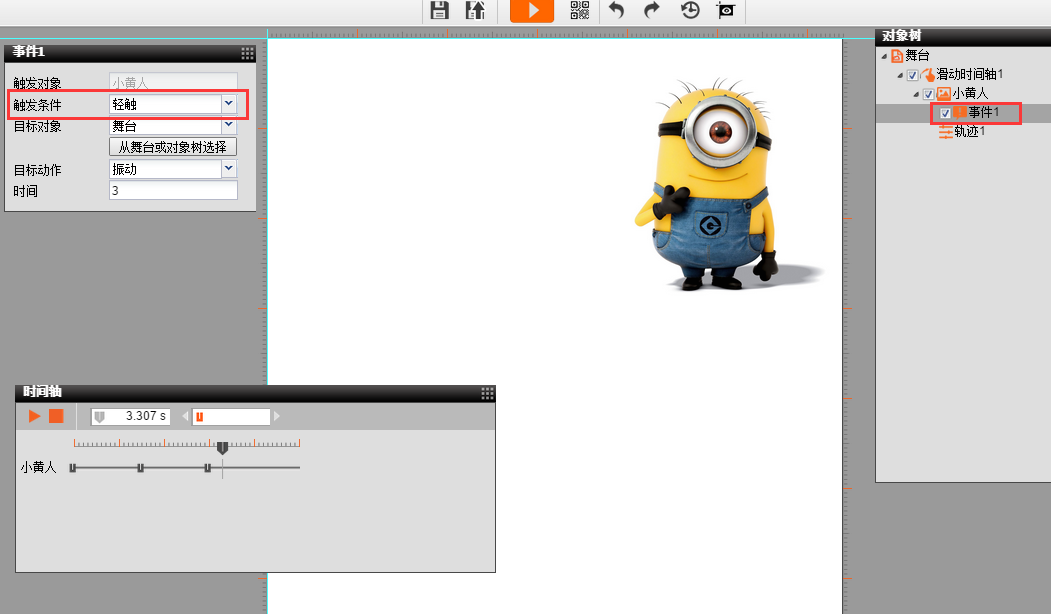Toggle the 滑动时间轴1 checkbox
Image resolution: width=1051 pixels, height=614 pixels.
click(x=912, y=75)
